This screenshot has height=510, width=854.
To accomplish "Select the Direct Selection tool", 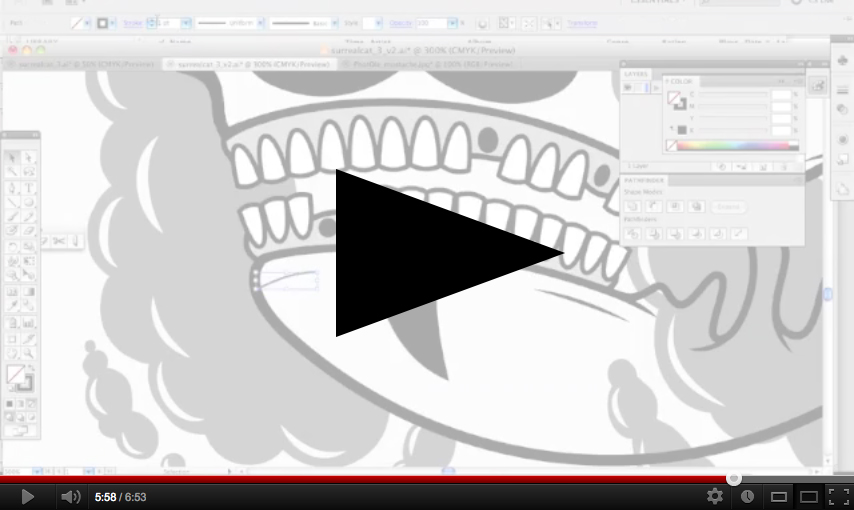I will pos(29,157).
